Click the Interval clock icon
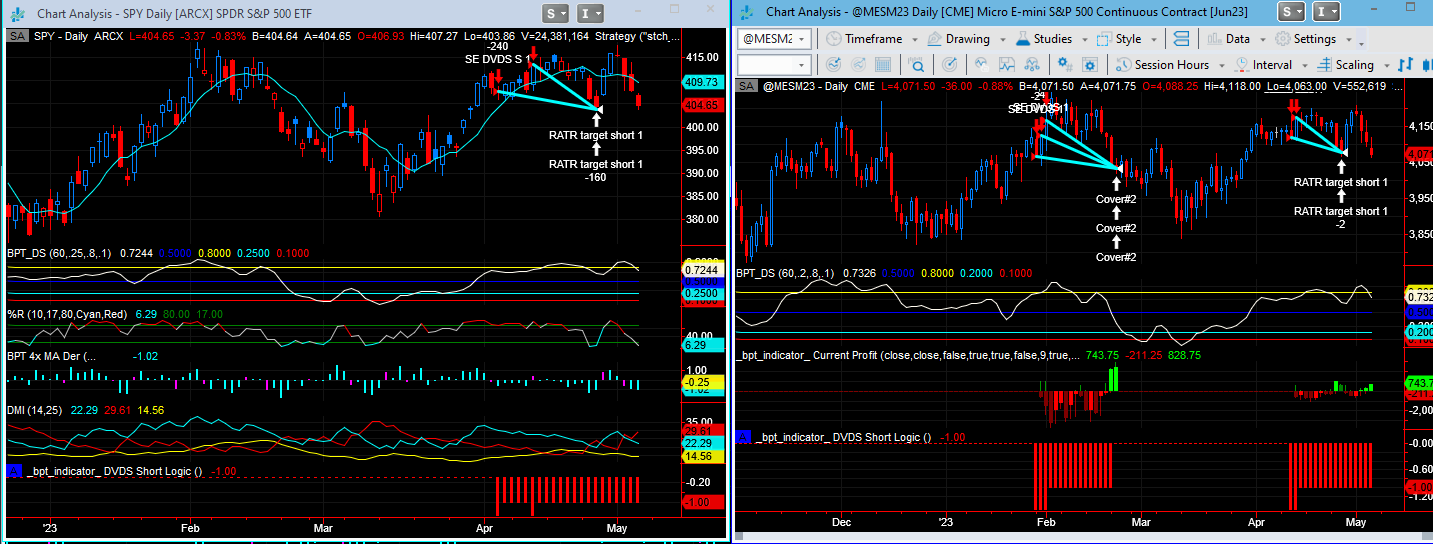This screenshot has height=544, width=1433. point(1241,65)
